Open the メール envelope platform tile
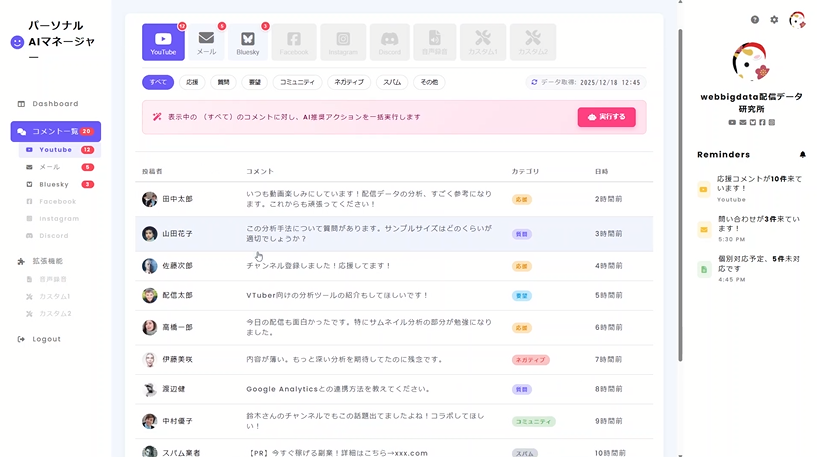 206,42
